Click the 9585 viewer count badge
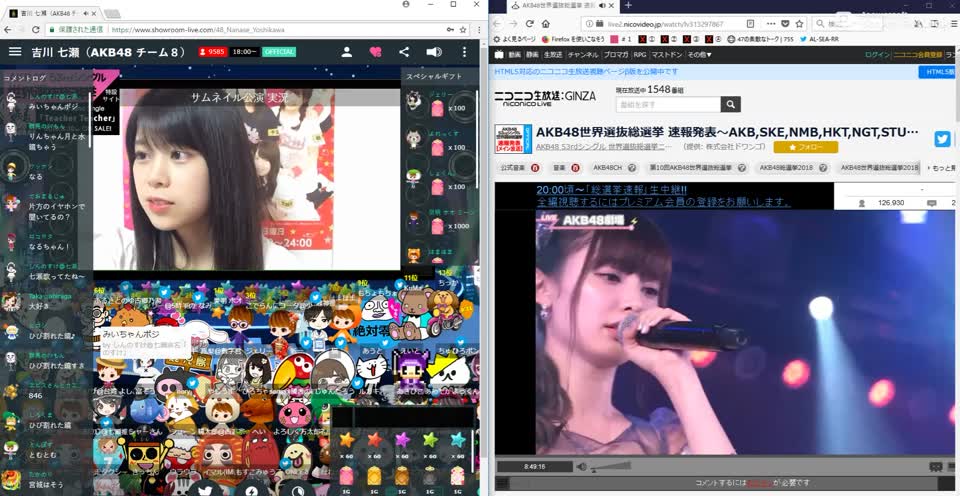This screenshot has height=496, width=960. click(x=212, y=52)
